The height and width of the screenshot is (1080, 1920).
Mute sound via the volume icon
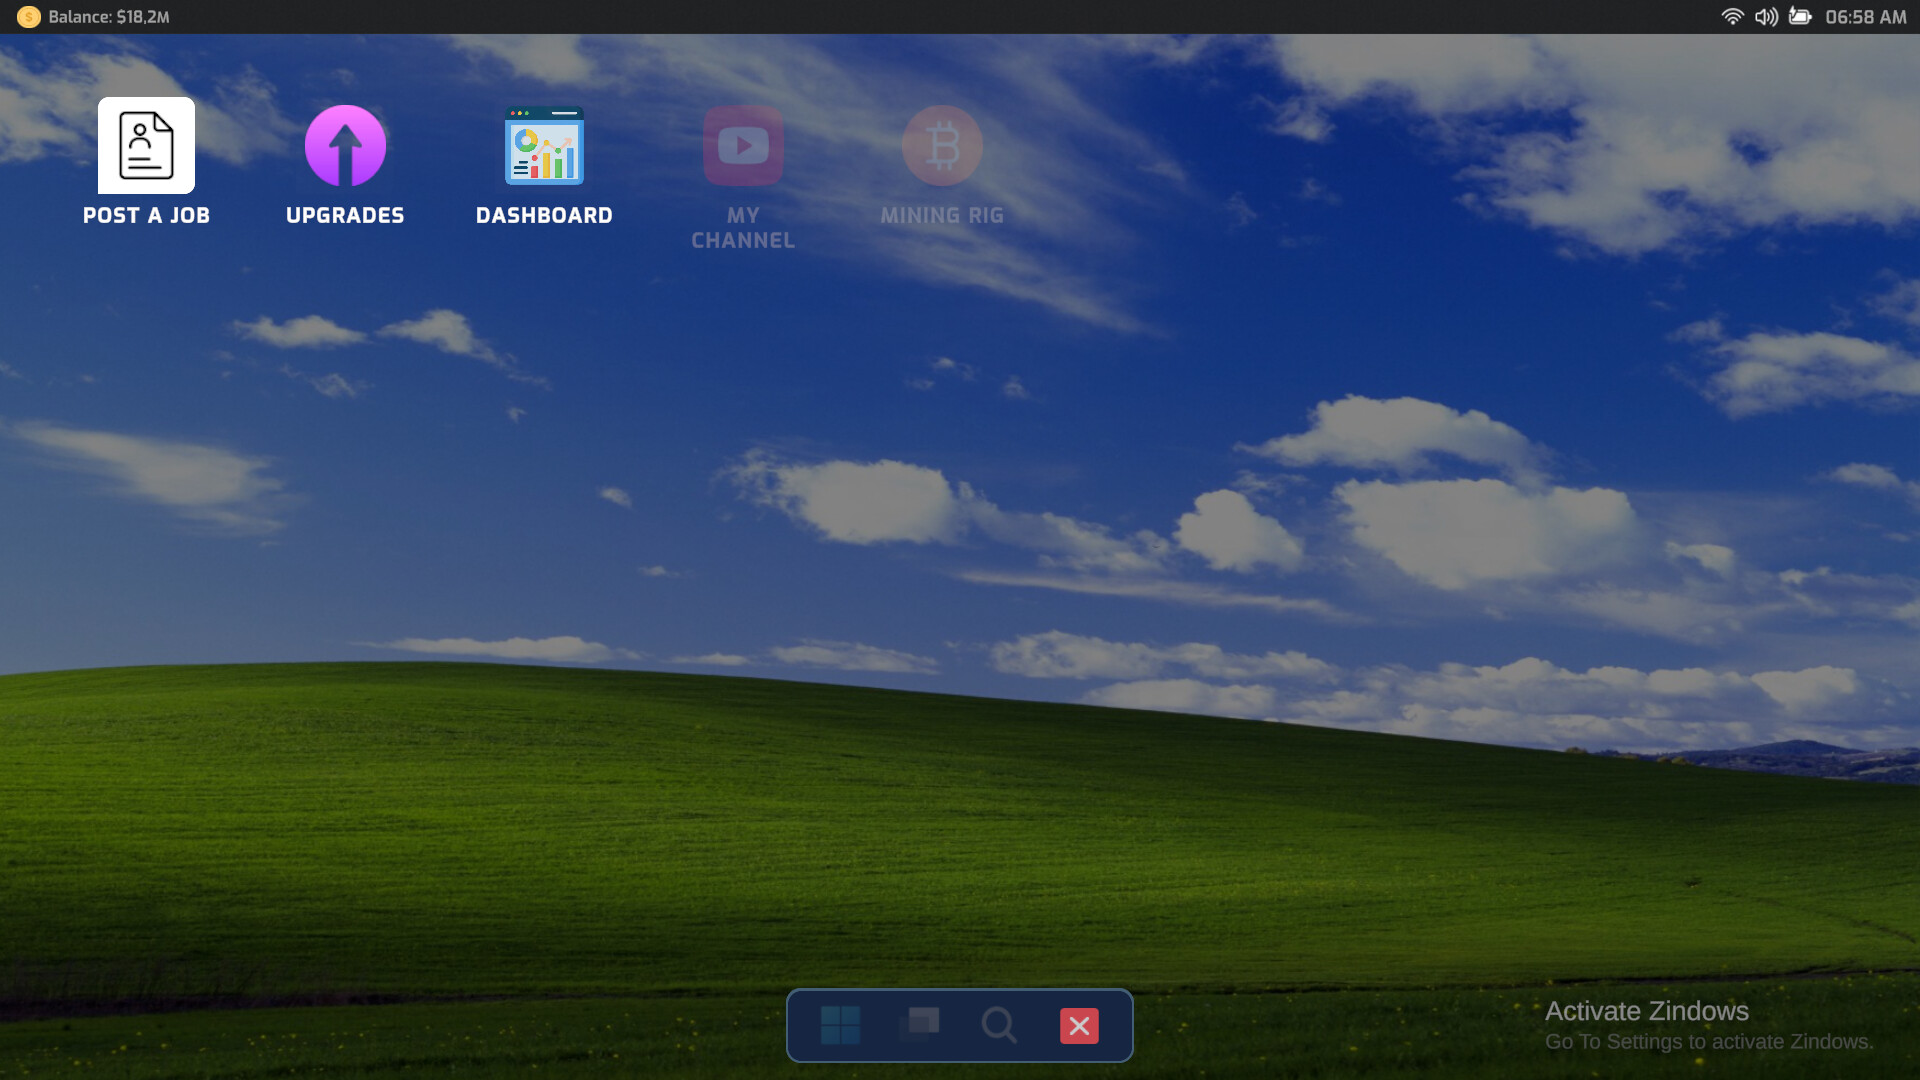point(1764,16)
